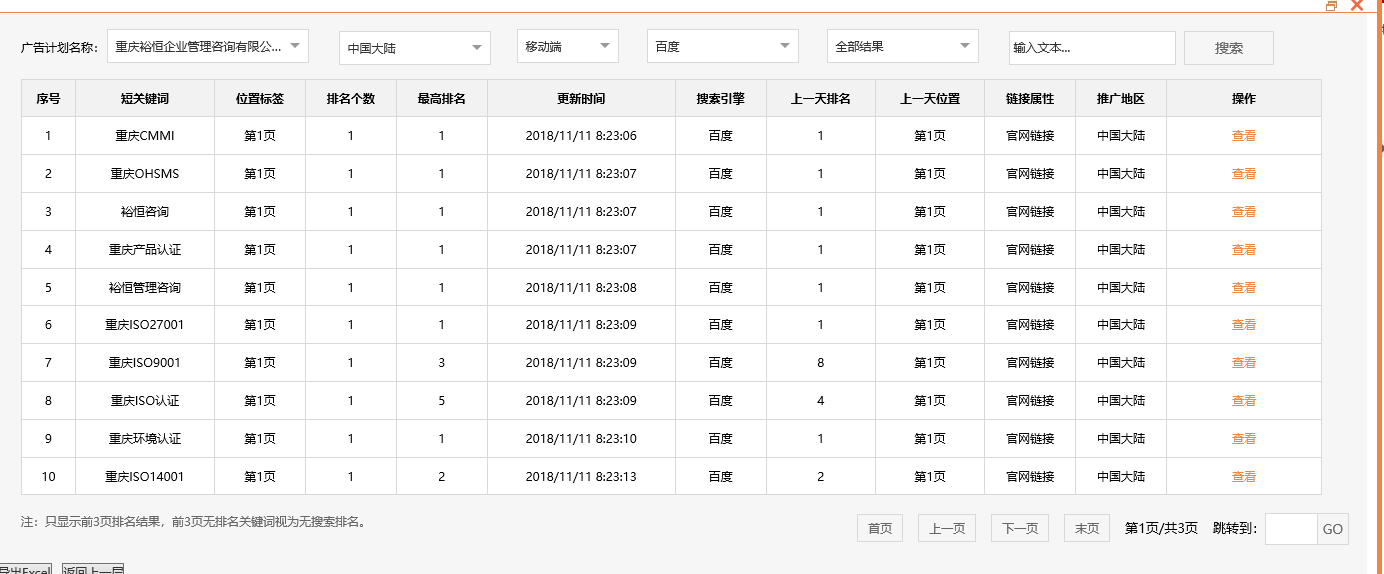This screenshot has height=574, width=1384.
Task: Select keyword cell 重庆ISO9001
Action: click(x=145, y=363)
